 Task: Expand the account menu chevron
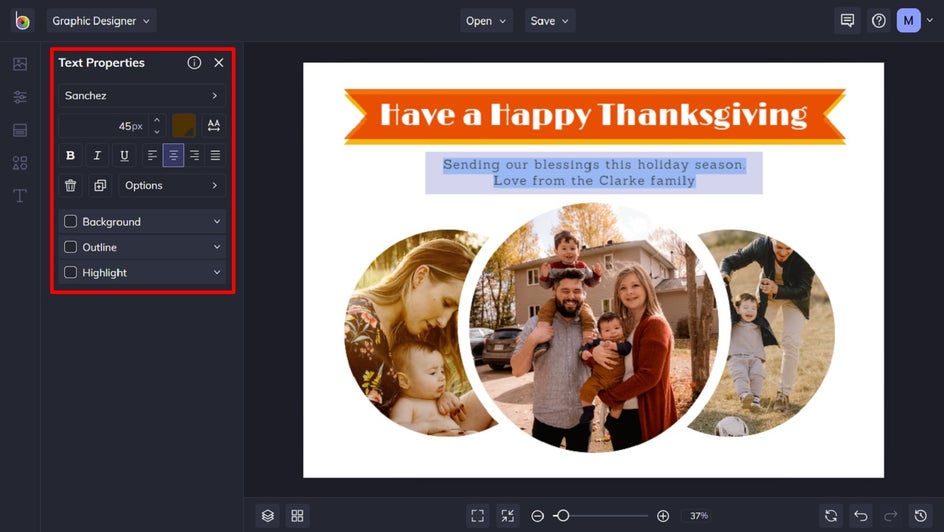(930, 20)
